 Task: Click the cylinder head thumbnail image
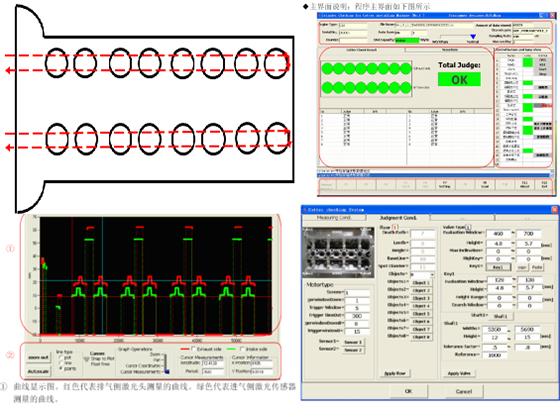click(338, 252)
